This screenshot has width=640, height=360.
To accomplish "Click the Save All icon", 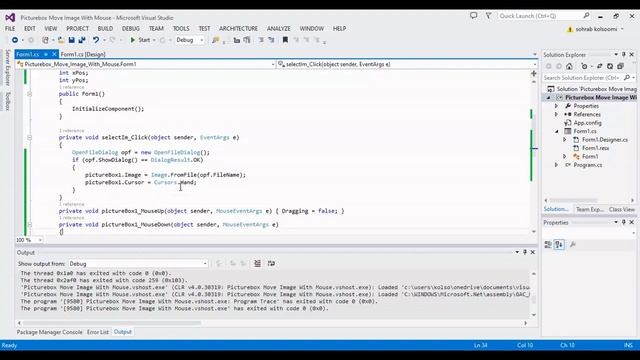I will click(x=82, y=40).
